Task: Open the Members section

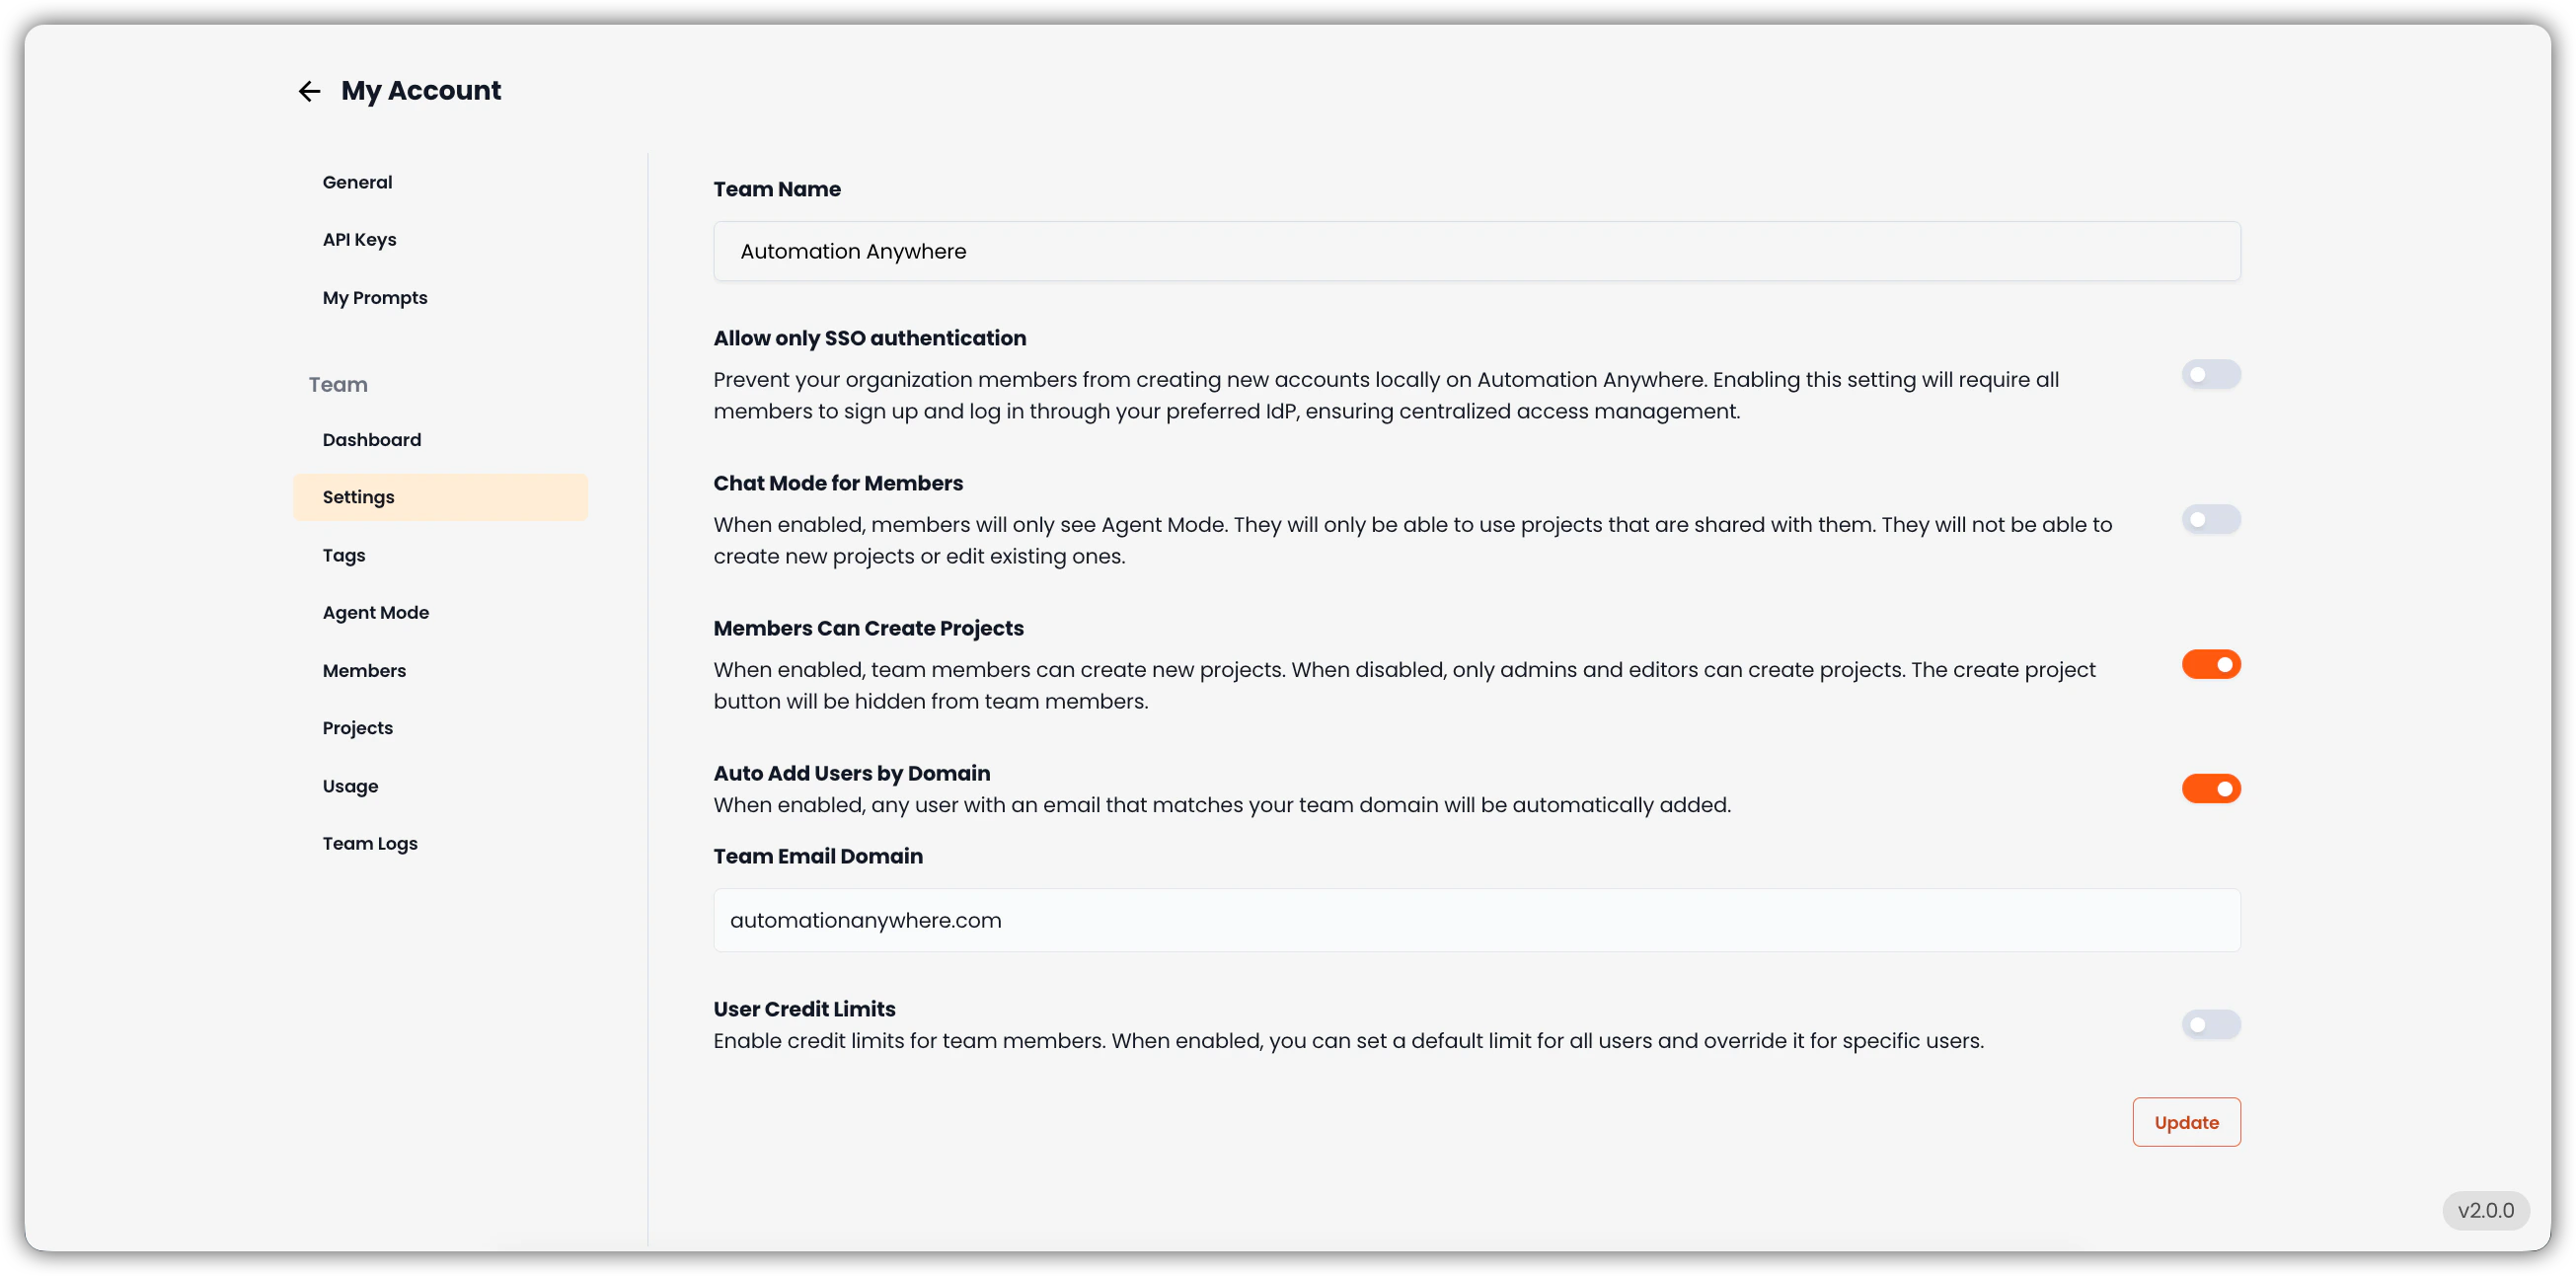Action: (x=364, y=670)
